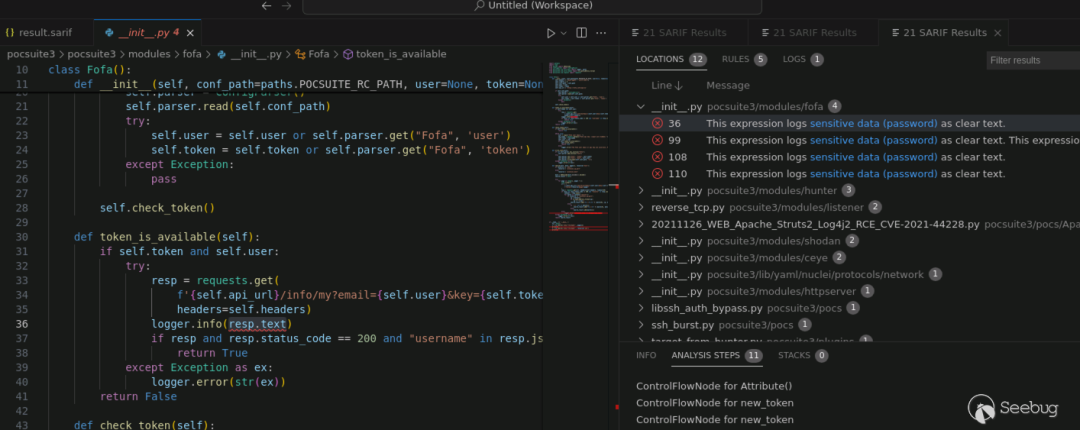
Task: Click the sticky class Fofa() header line
Action: tap(90, 70)
